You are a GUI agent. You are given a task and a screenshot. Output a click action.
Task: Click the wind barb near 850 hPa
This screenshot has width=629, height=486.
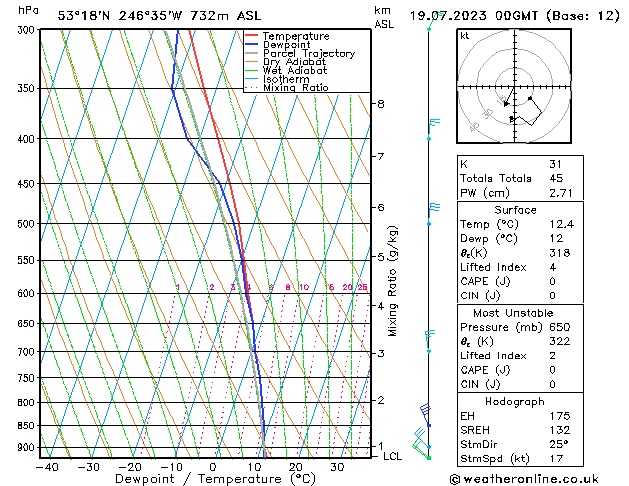(x=426, y=415)
